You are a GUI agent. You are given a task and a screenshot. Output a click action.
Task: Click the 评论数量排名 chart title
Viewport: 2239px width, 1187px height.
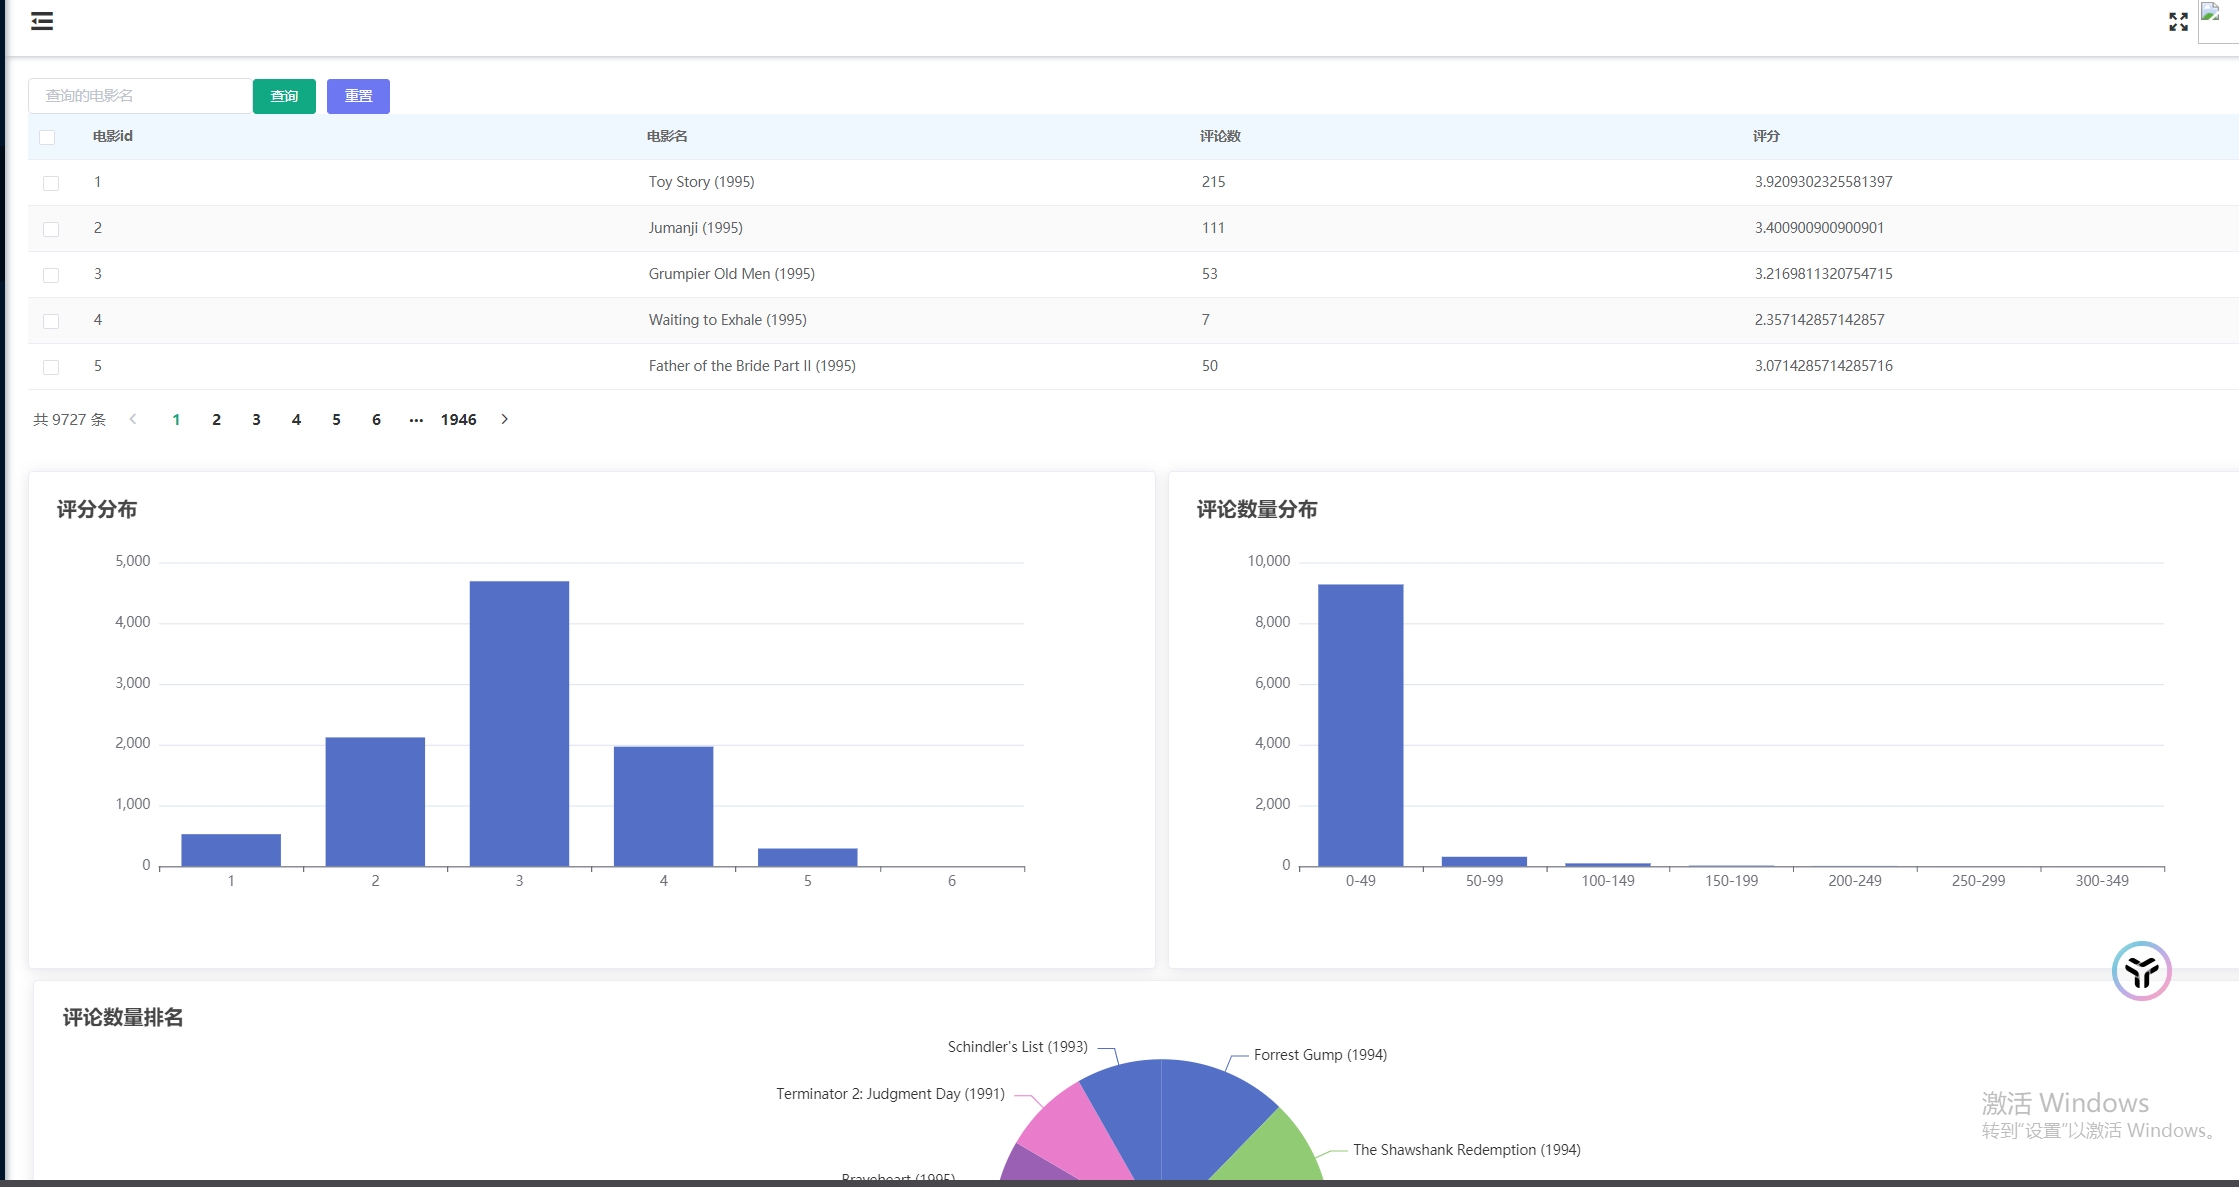click(123, 1017)
